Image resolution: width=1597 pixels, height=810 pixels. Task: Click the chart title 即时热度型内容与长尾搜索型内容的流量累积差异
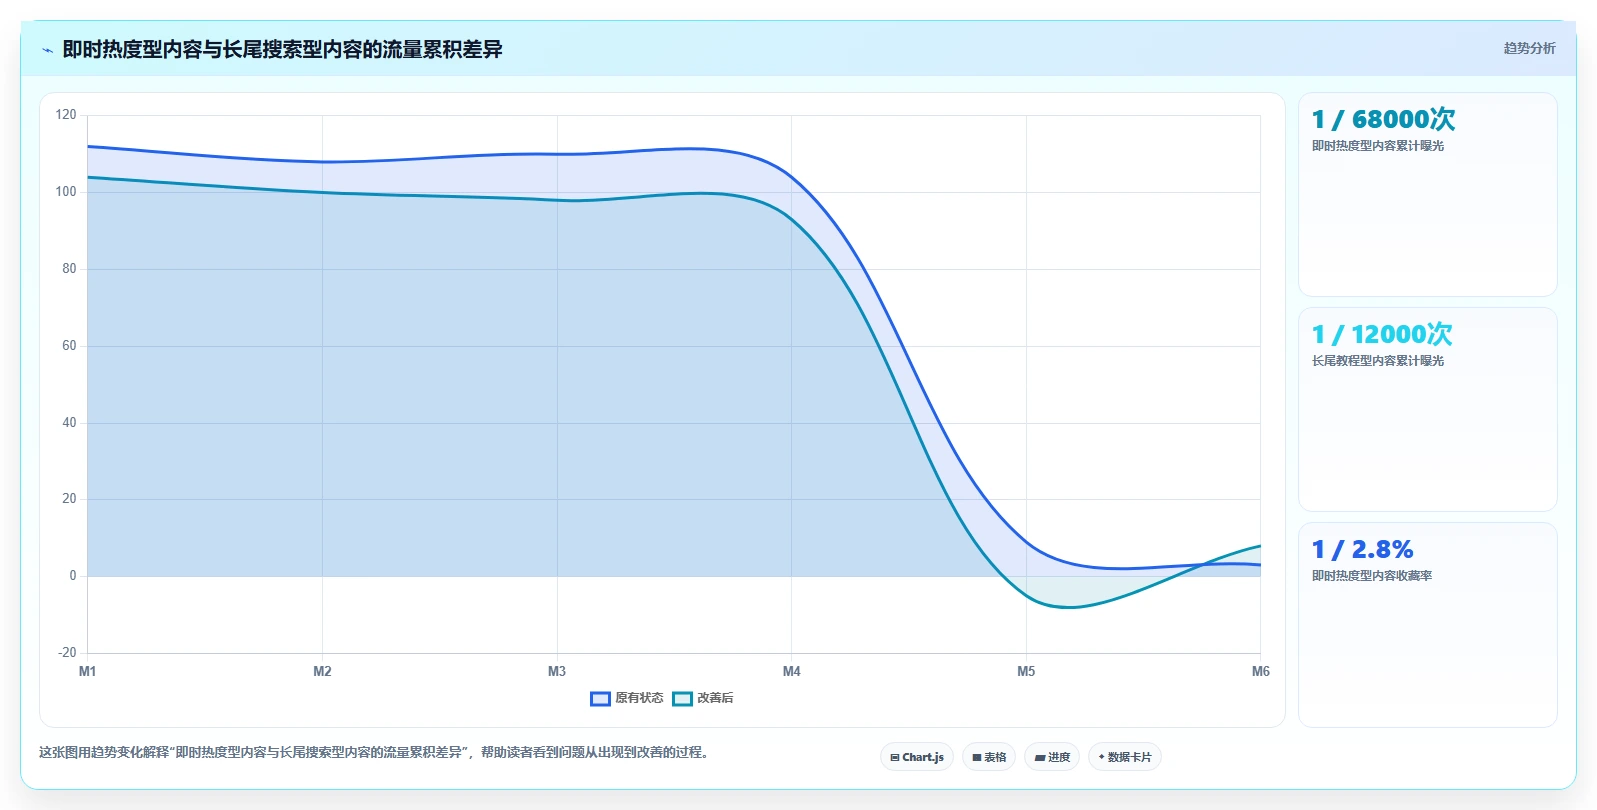point(282,49)
